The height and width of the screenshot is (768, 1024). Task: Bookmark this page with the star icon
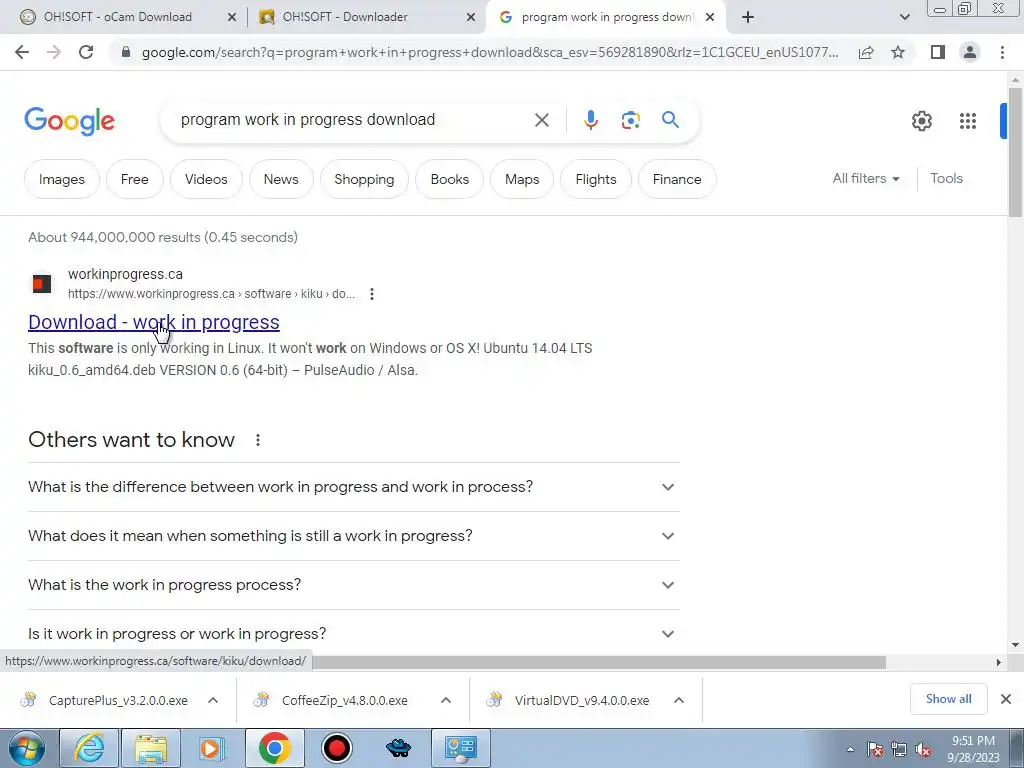tap(898, 52)
